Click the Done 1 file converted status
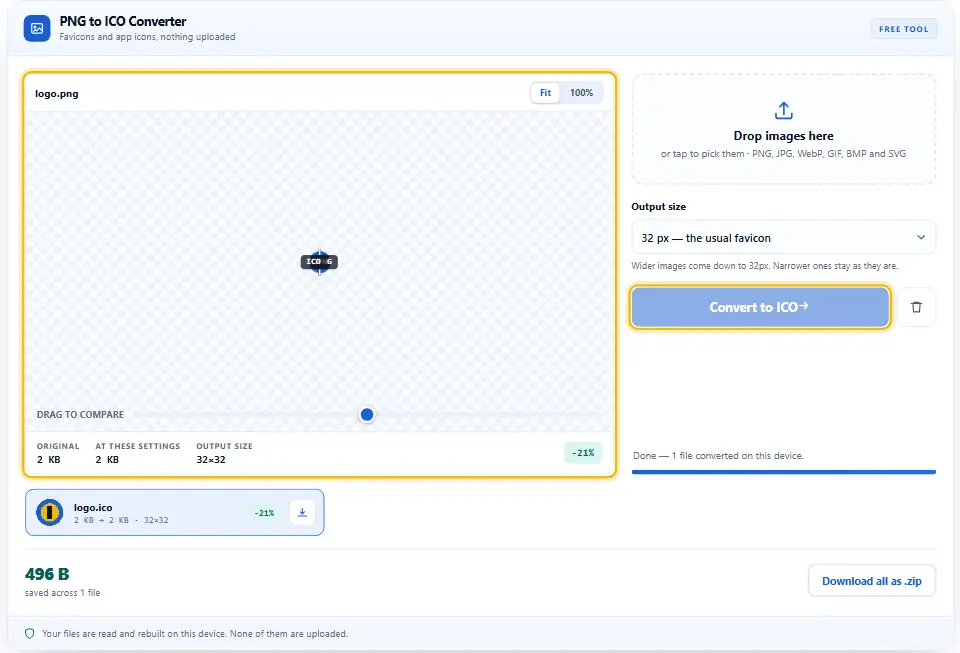 coord(718,455)
